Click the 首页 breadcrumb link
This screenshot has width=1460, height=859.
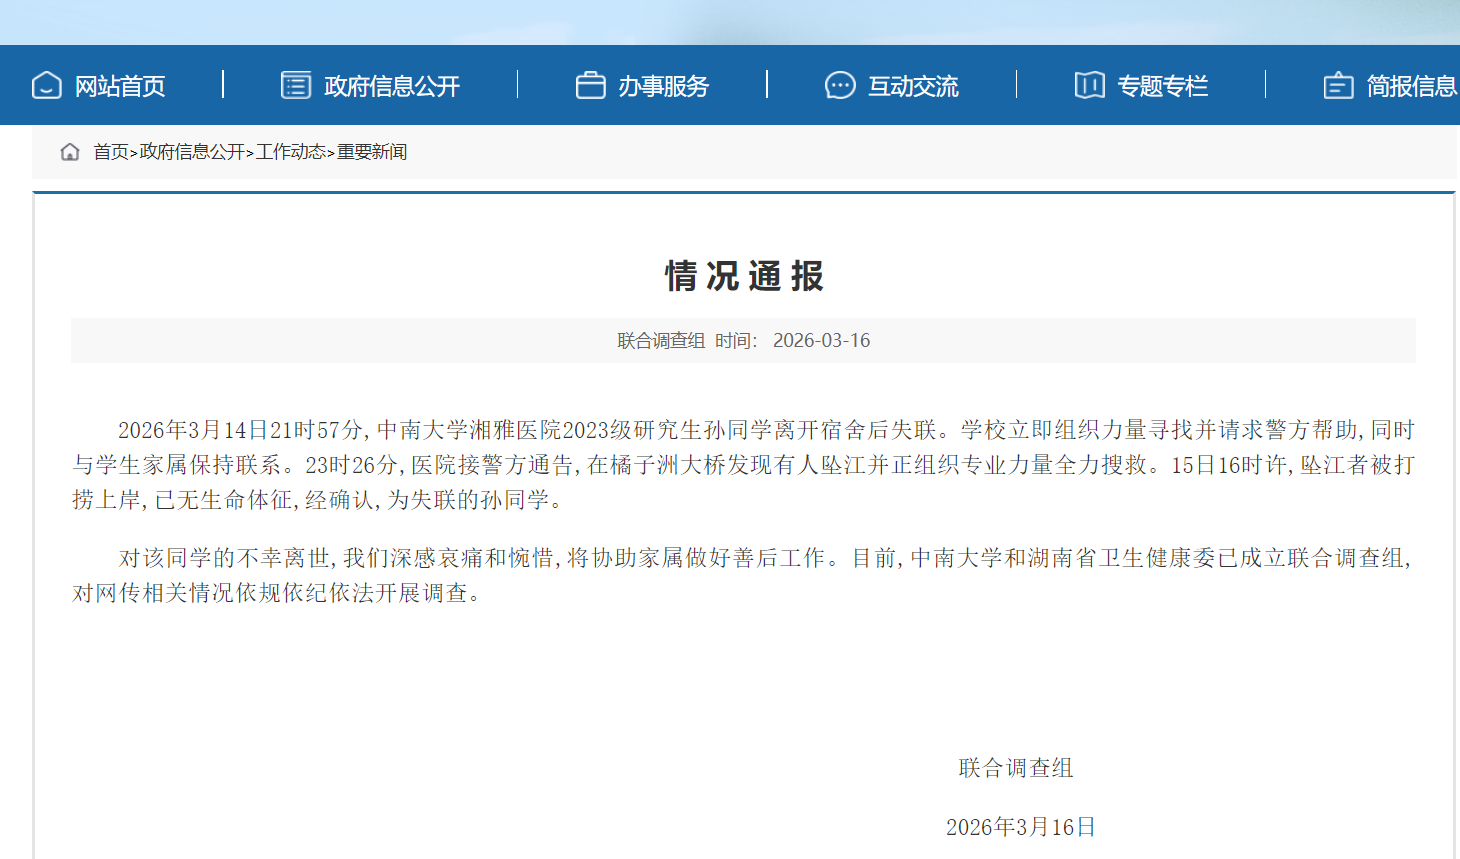coord(111,152)
